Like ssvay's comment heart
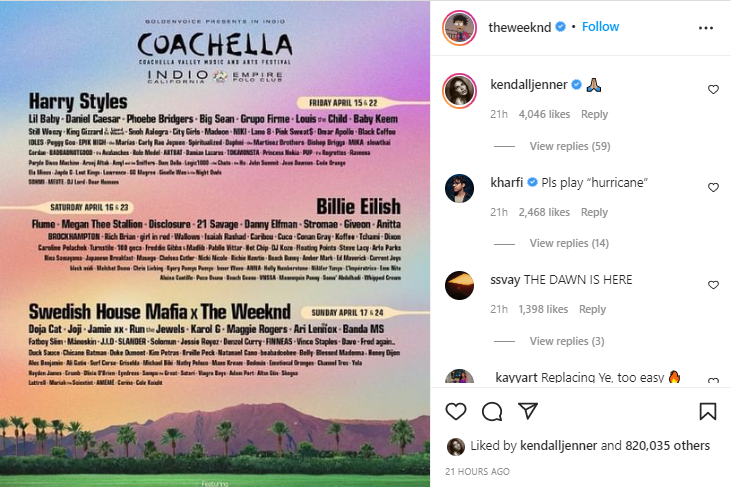Image resolution: width=731 pixels, height=487 pixels. 713,284
